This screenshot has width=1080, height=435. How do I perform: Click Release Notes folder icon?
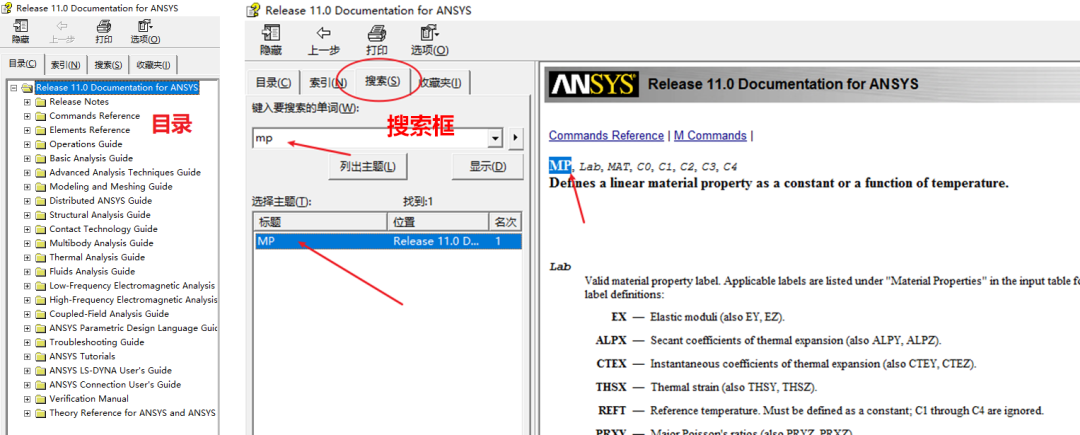(41, 102)
